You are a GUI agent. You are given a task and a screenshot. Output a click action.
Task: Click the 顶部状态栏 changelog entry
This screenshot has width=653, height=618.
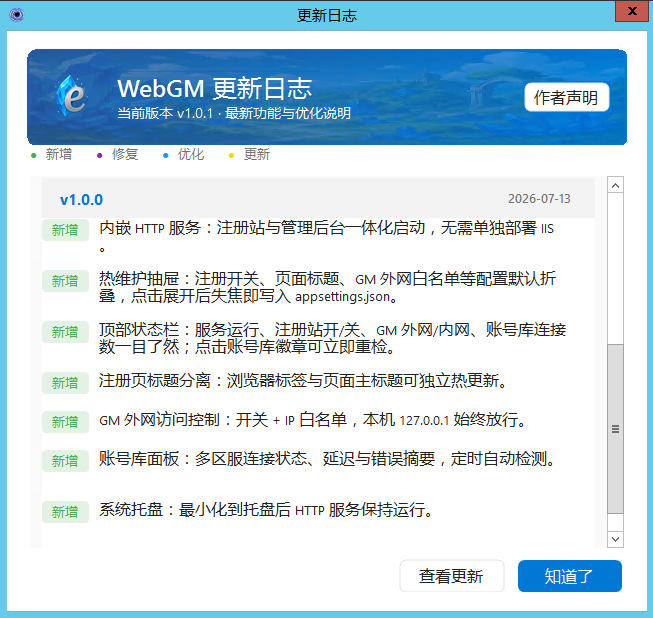332,338
